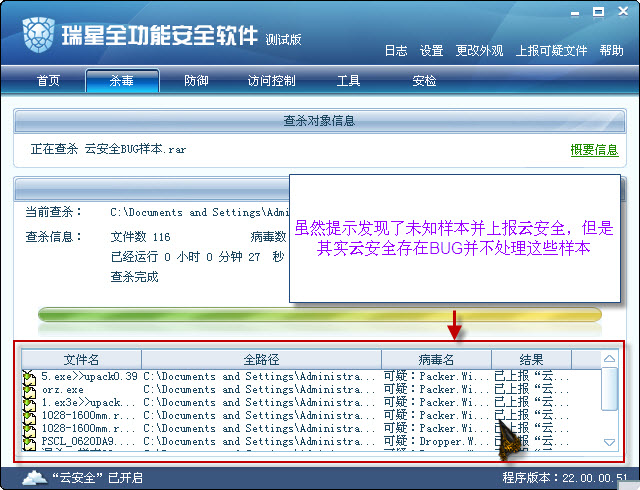Sort by 文件名 column header
This screenshot has width=640, height=490.
[81, 359]
